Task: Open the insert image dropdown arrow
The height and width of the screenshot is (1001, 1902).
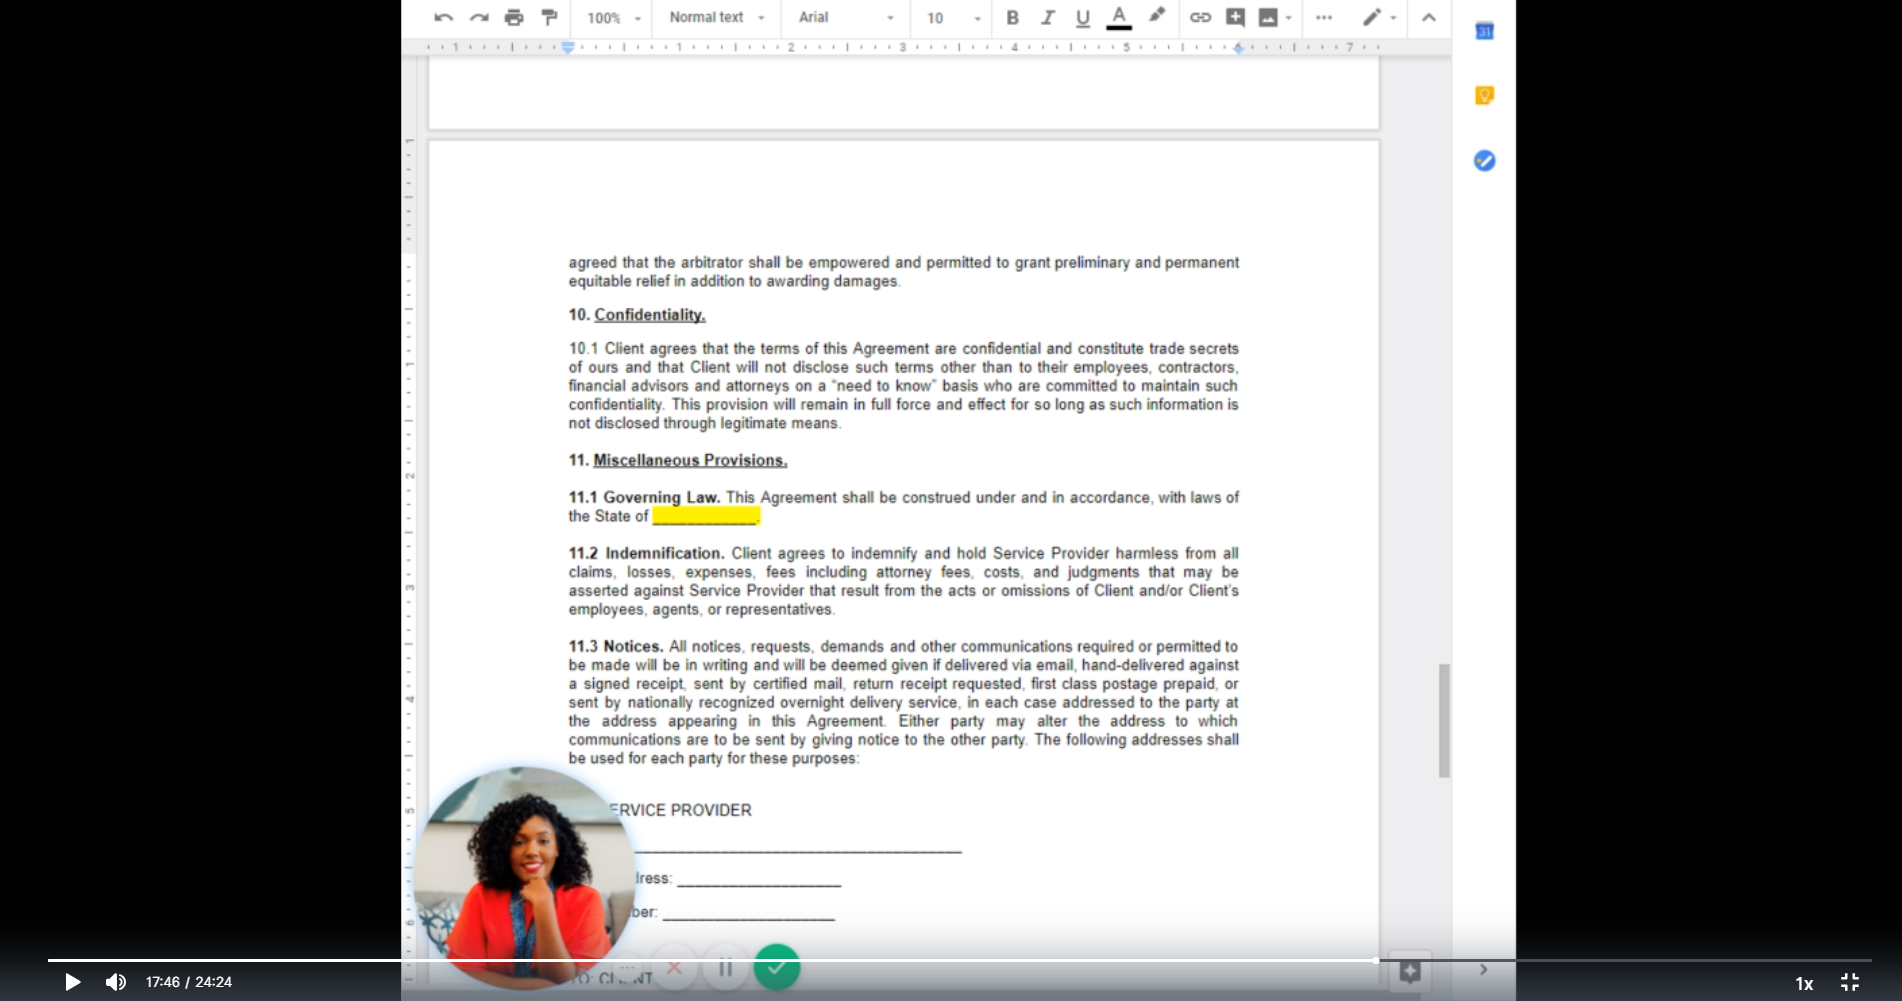Action: coord(1289,18)
